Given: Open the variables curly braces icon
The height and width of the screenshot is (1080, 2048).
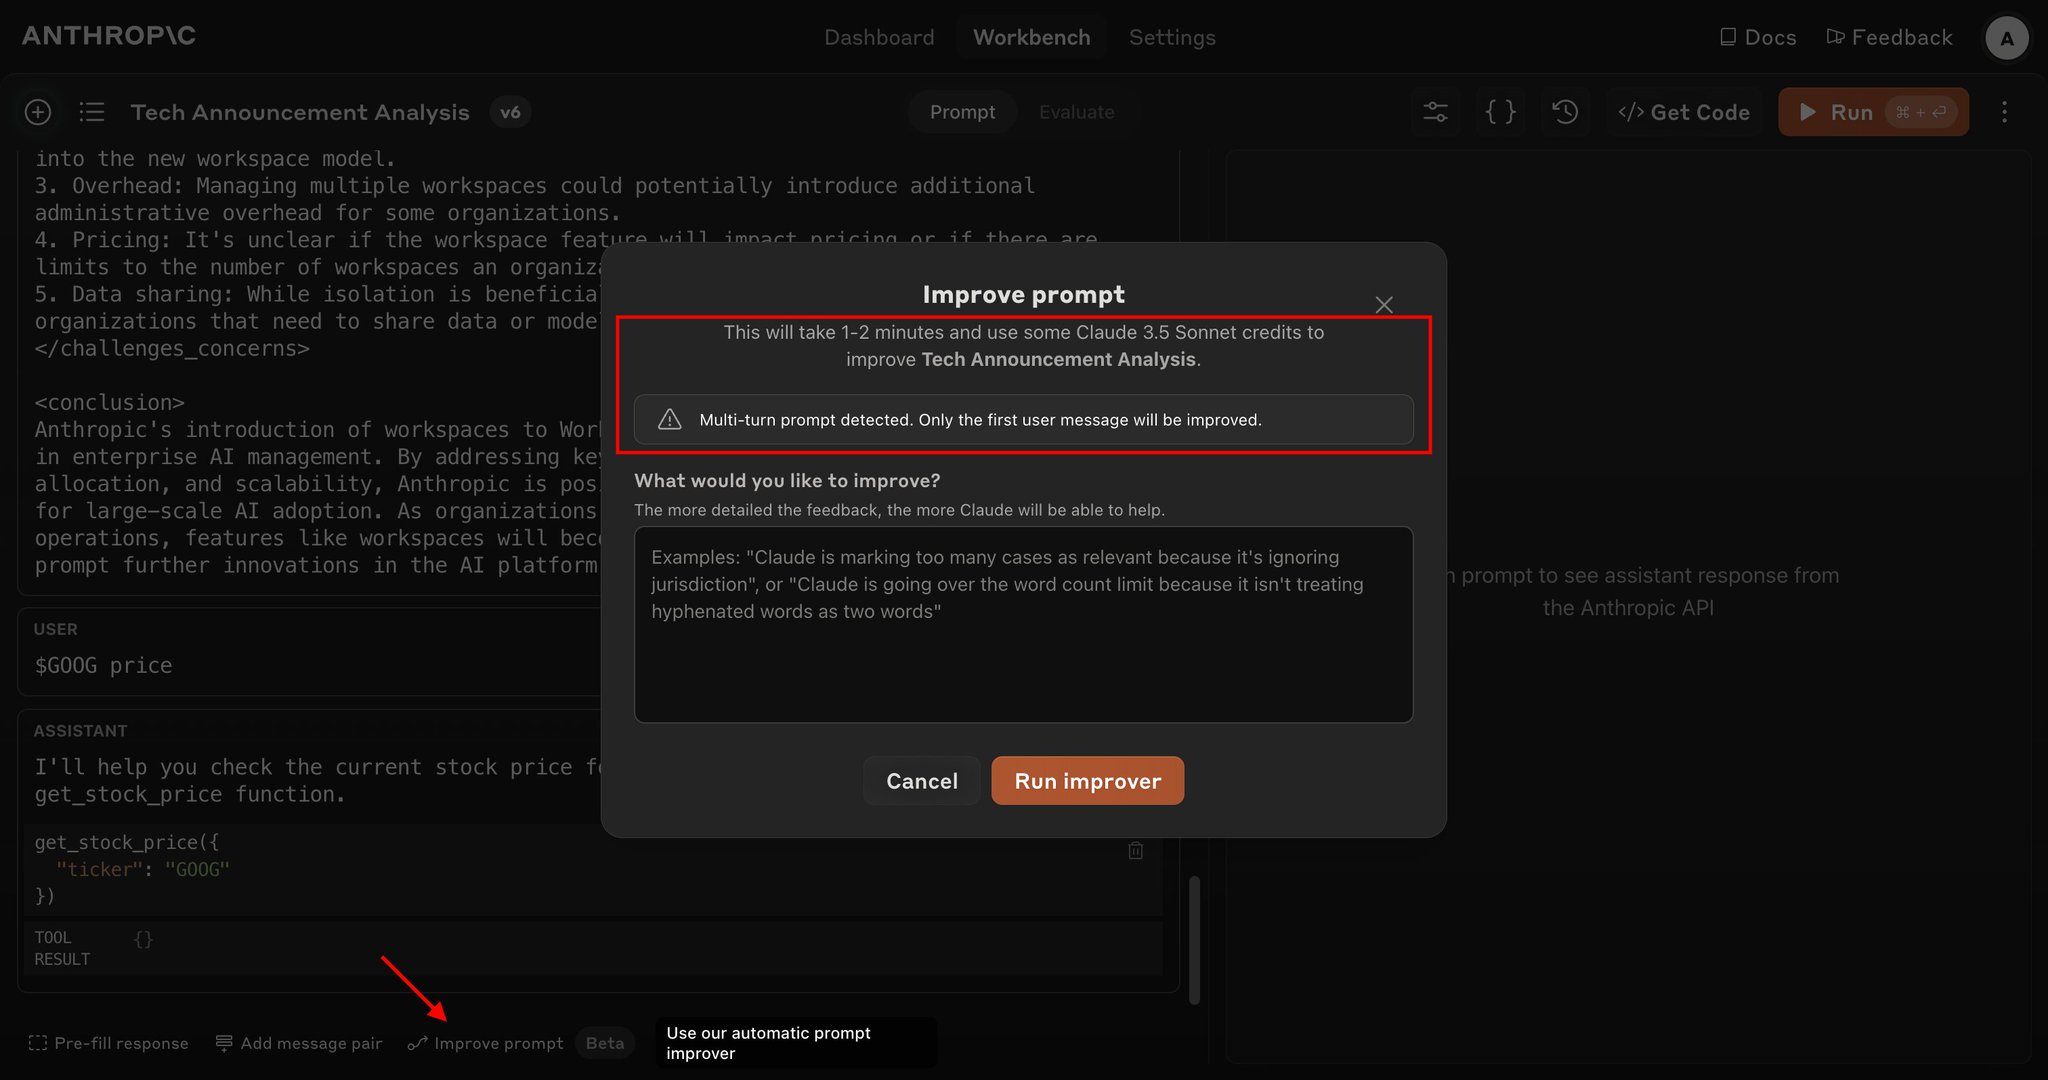Looking at the screenshot, I should tap(1500, 112).
